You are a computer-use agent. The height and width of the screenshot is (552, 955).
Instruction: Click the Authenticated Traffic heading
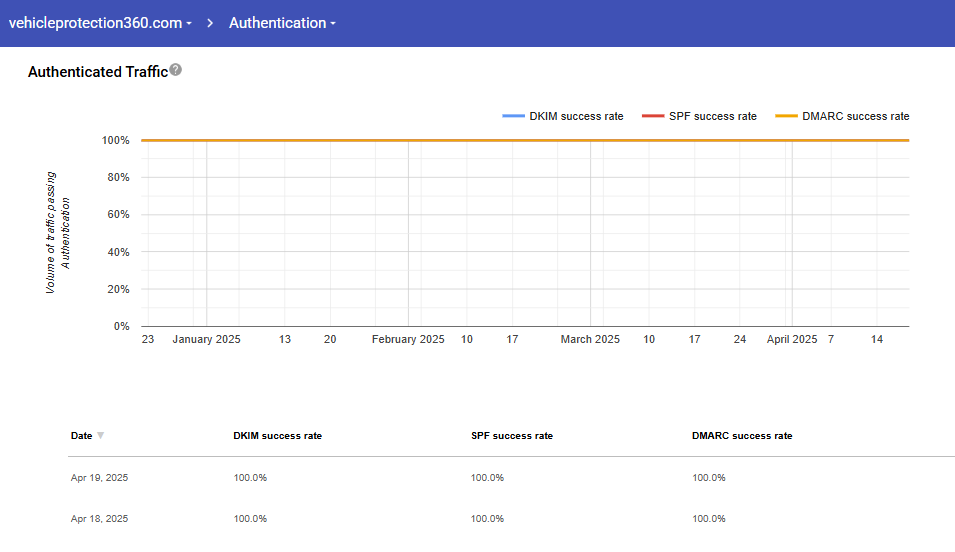point(97,72)
